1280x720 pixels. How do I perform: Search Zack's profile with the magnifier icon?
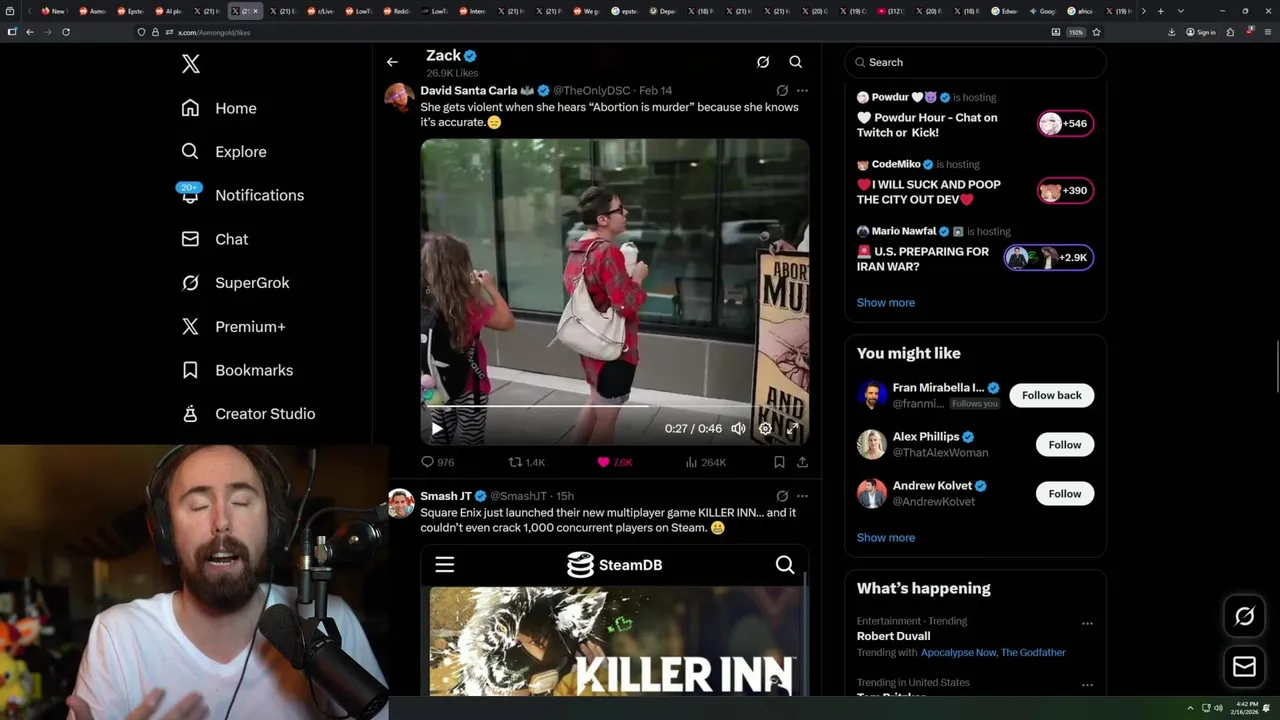796,62
